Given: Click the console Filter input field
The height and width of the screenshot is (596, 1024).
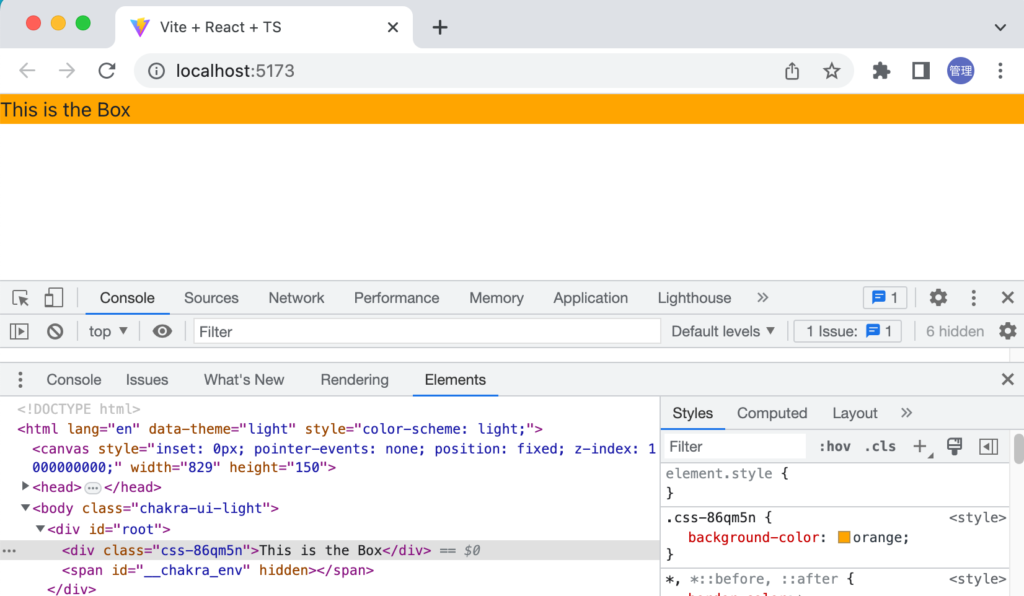Looking at the screenshot, I should point(427,332).
